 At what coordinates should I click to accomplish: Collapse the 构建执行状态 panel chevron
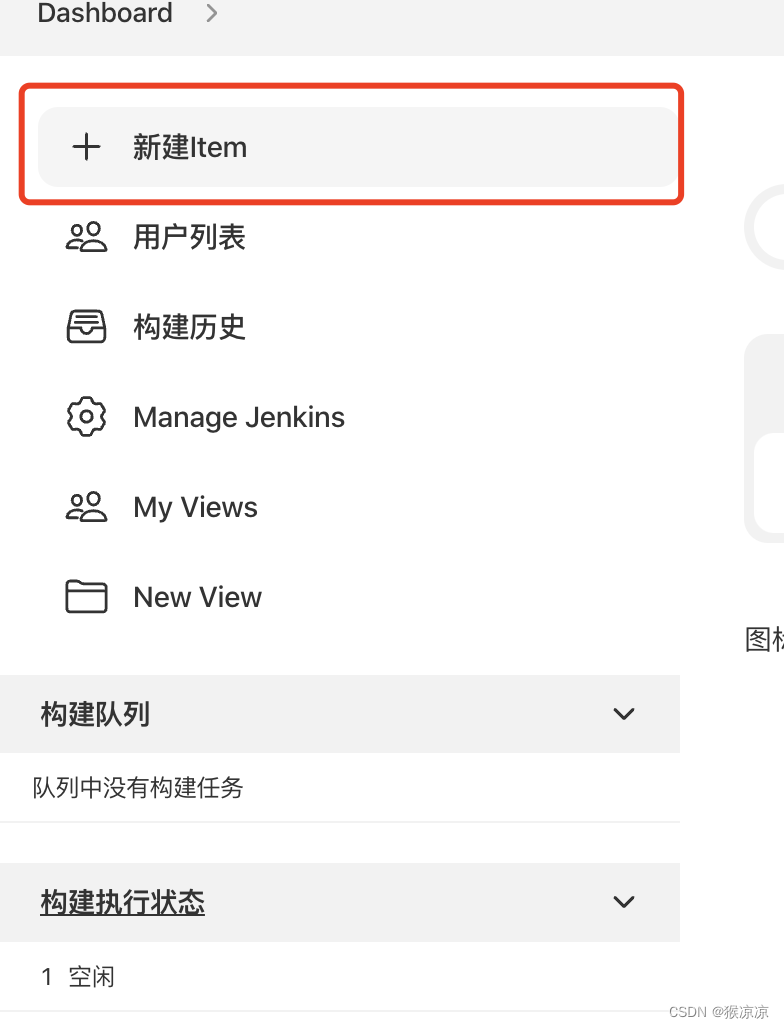pyautogui.click(x=623, y=901)
